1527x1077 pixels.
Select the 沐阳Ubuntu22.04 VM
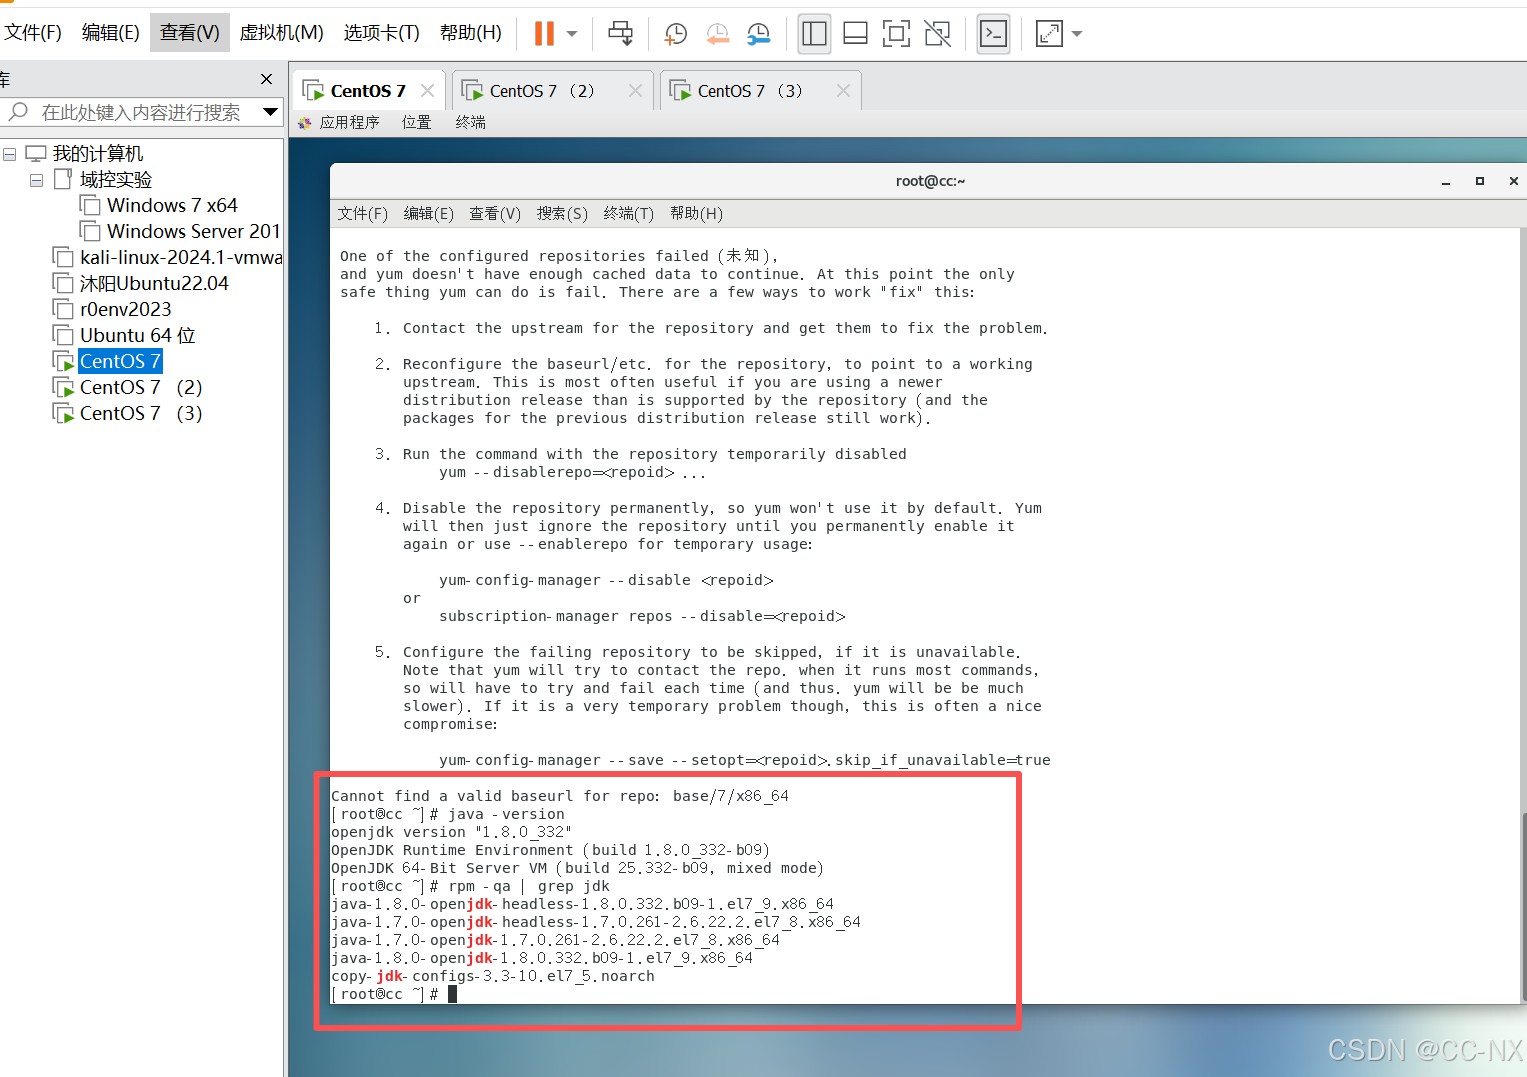point(154,284)
